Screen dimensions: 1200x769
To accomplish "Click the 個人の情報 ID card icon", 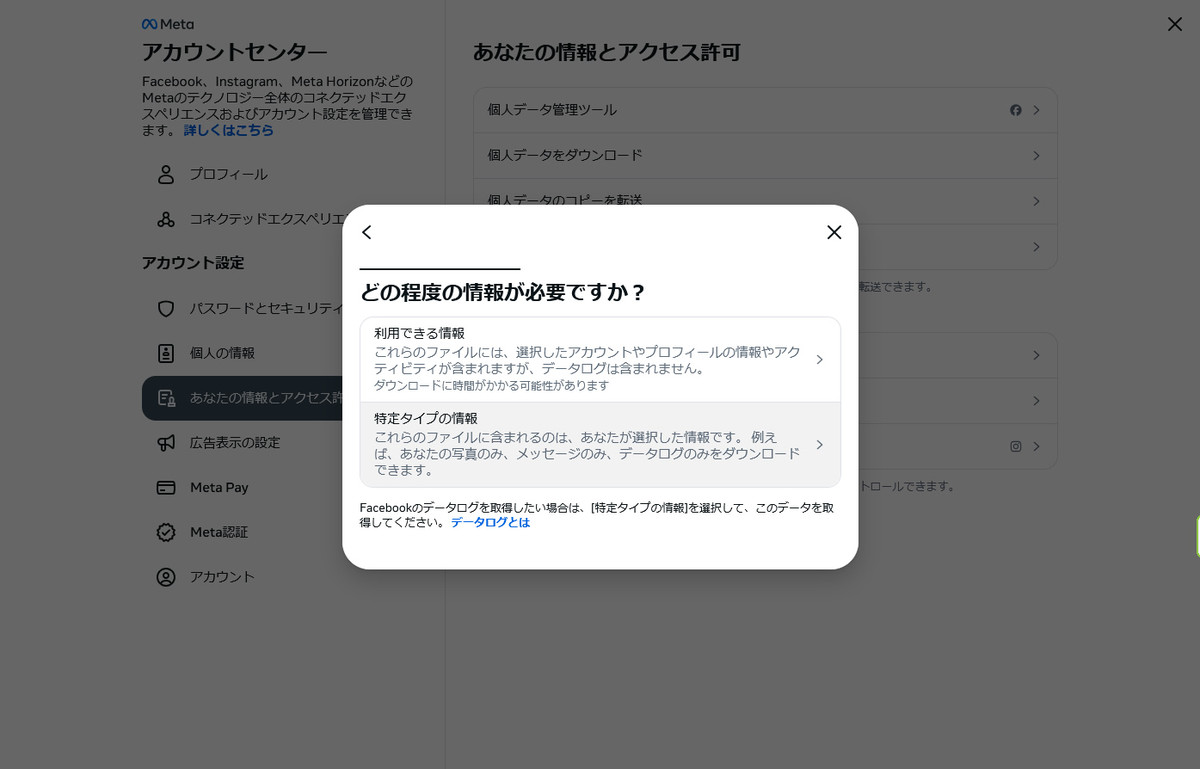I will (x=166, y=353).
